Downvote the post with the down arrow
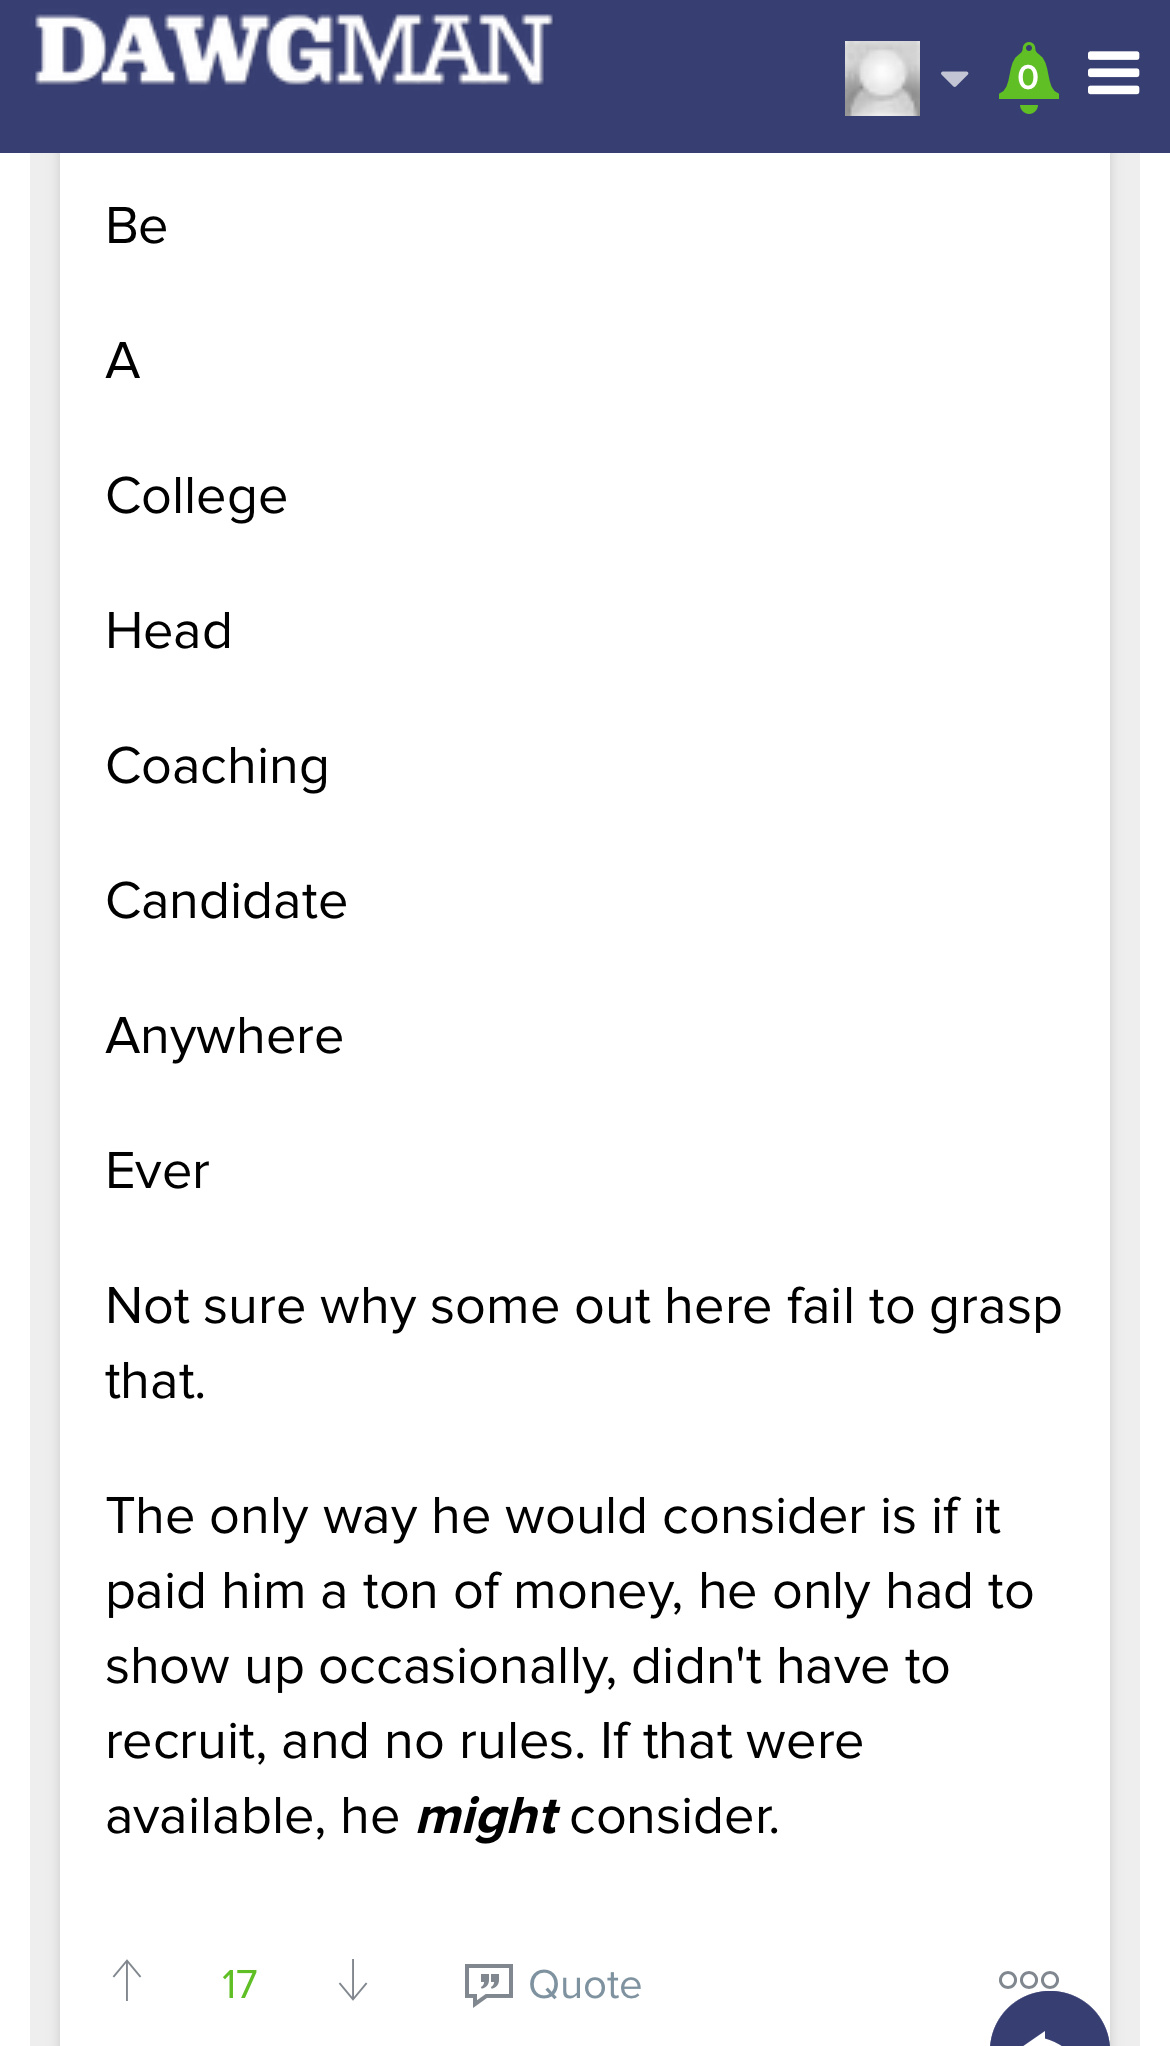1170x2046 pixels. coord(353,1981)
